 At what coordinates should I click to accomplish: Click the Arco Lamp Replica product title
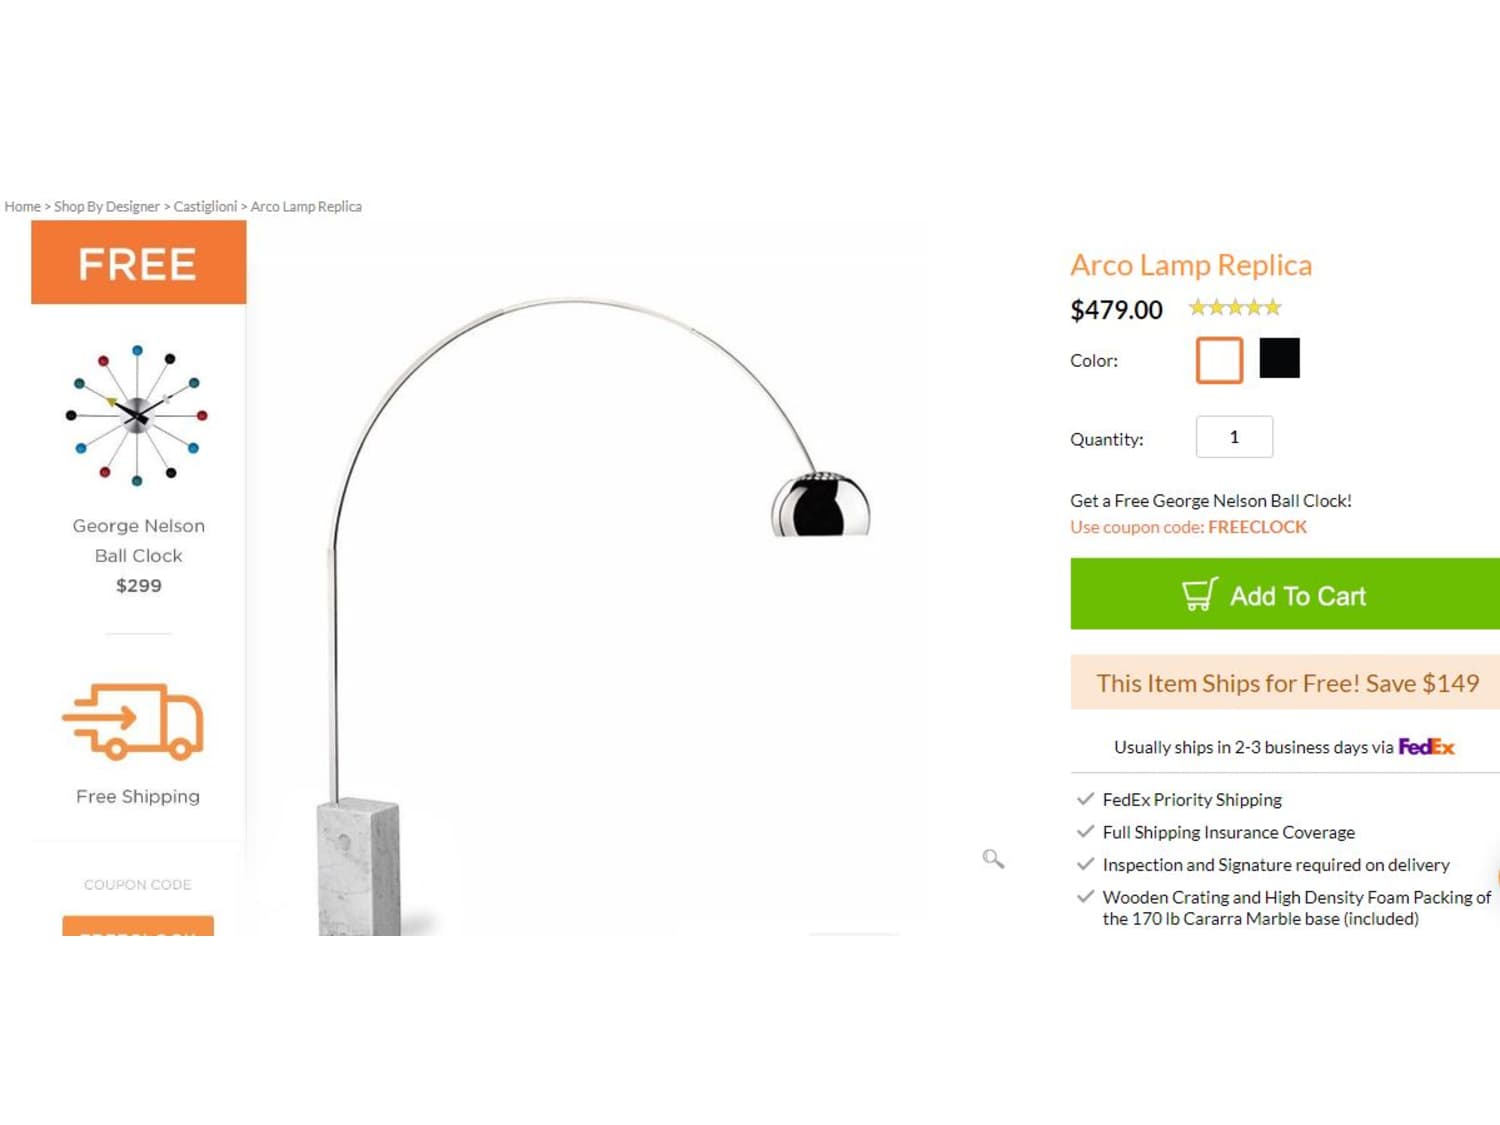pyautogui.click(x=1191, y=265)
